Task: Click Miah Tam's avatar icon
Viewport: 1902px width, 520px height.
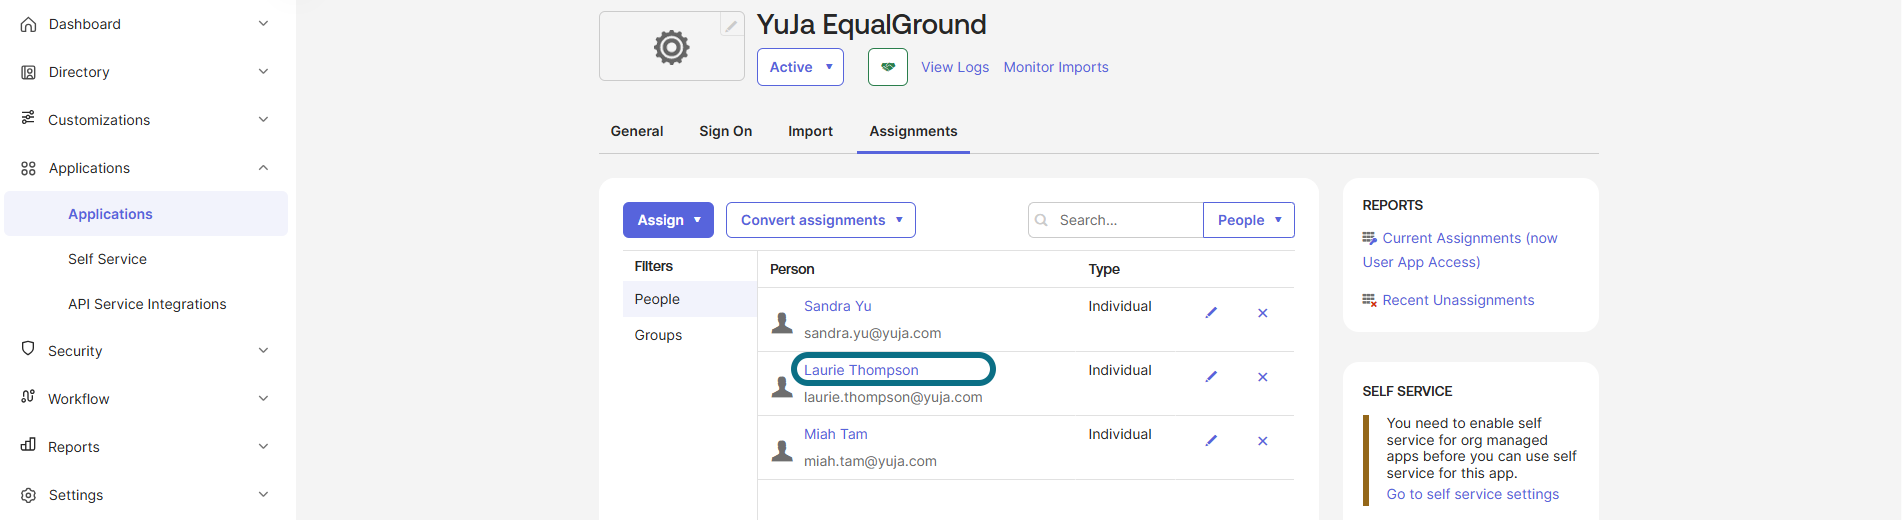Action: [x=782, y=450]
